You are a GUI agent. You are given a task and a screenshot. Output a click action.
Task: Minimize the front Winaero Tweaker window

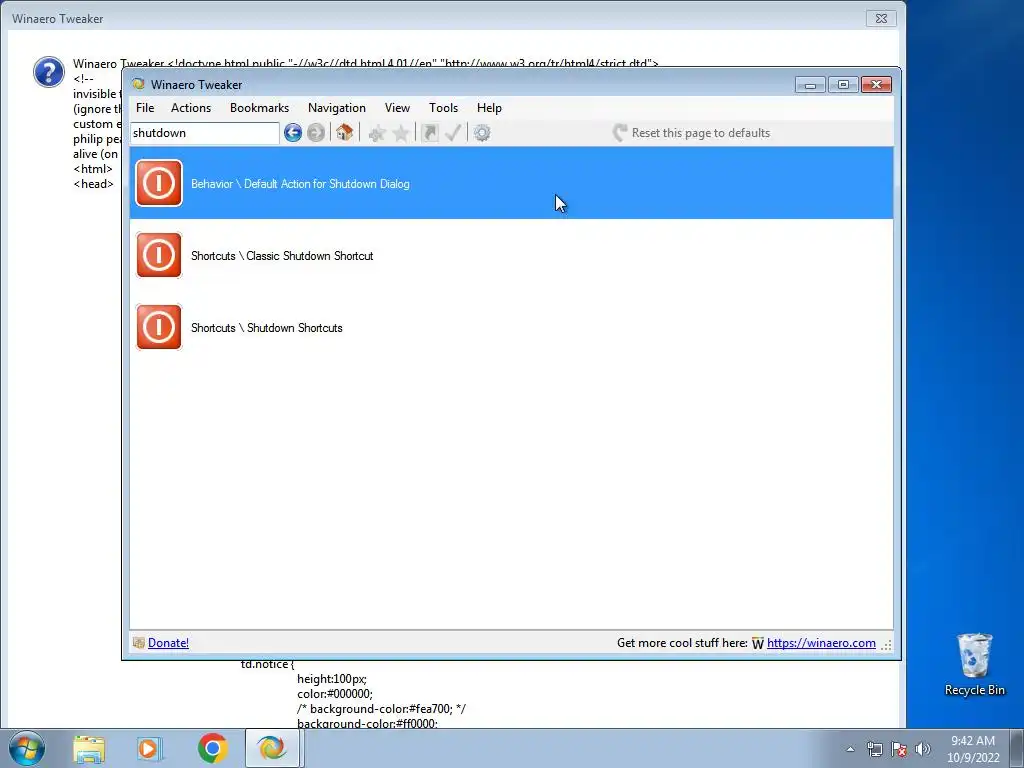click(x=810, y=85)
